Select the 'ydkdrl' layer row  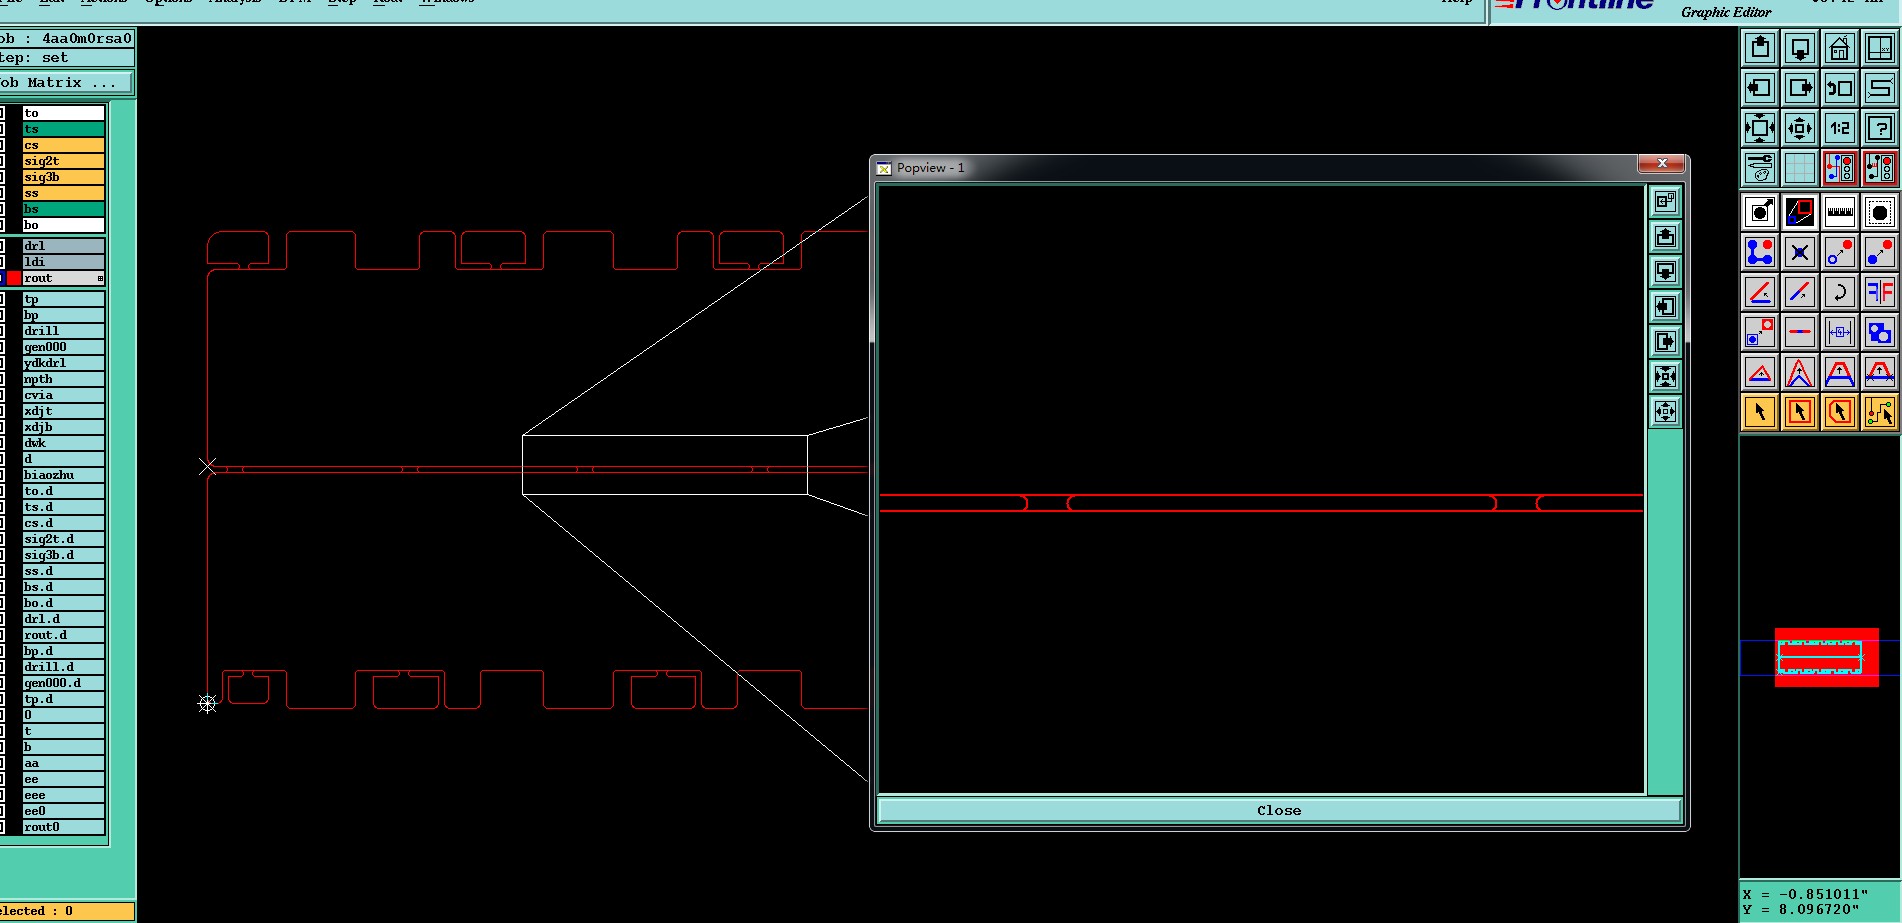[x=63, y=363]
